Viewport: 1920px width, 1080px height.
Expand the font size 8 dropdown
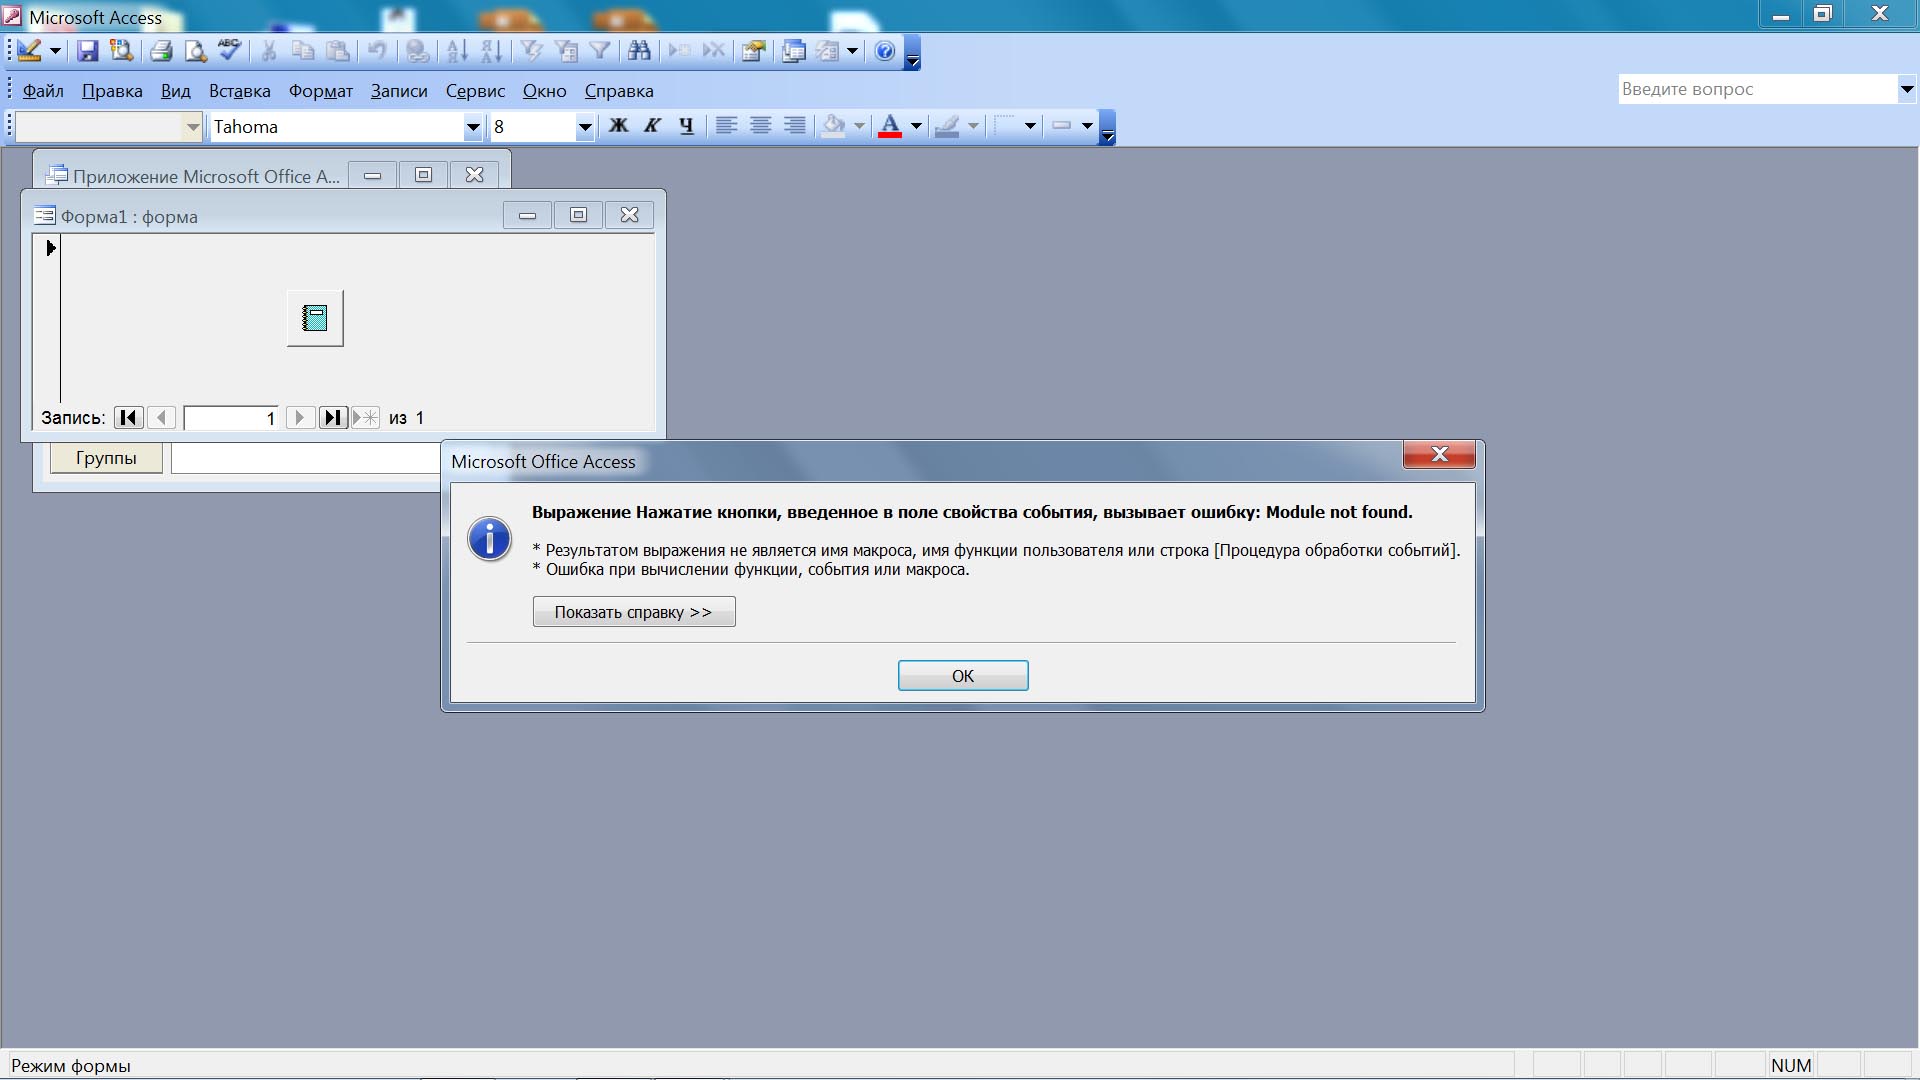click(x=585, y=127)
